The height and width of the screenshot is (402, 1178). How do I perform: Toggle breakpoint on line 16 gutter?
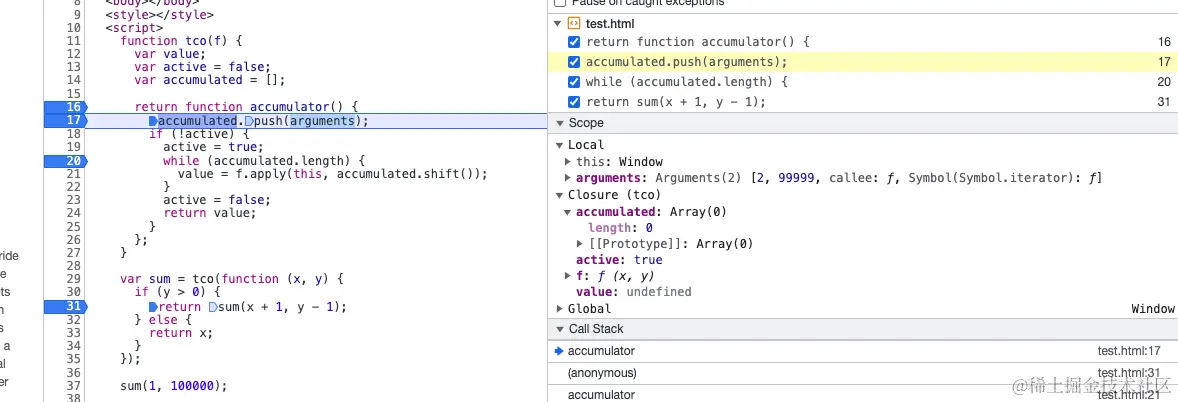click(x=66, y=107)
